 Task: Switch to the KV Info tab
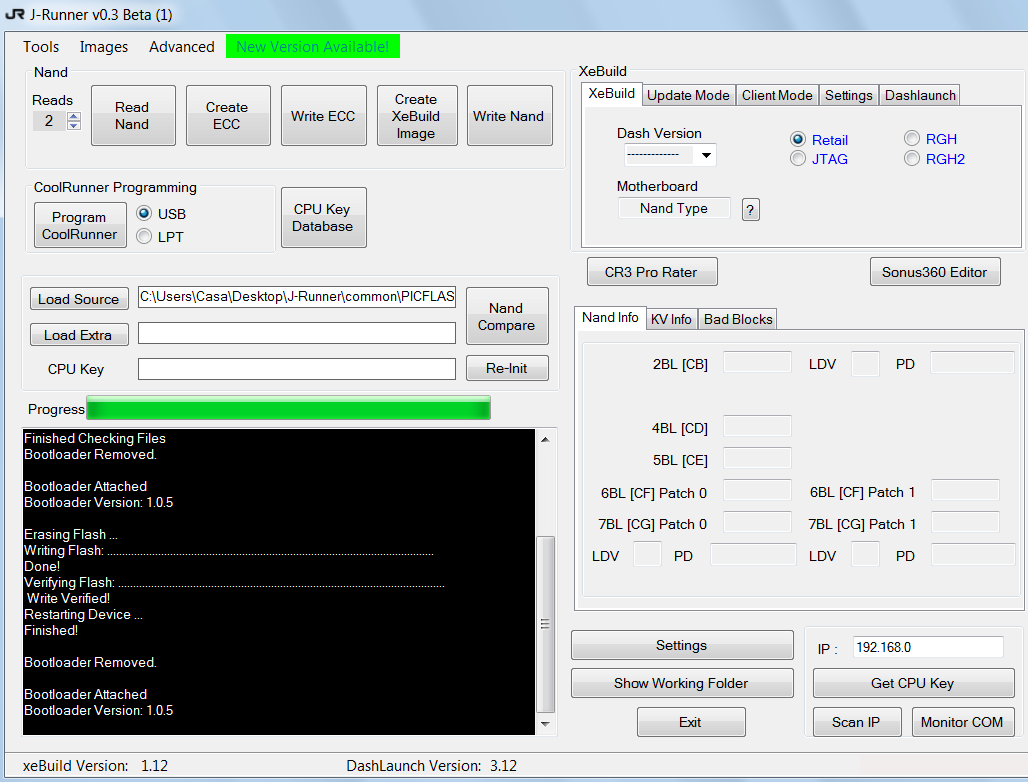(x=671, y=319)
